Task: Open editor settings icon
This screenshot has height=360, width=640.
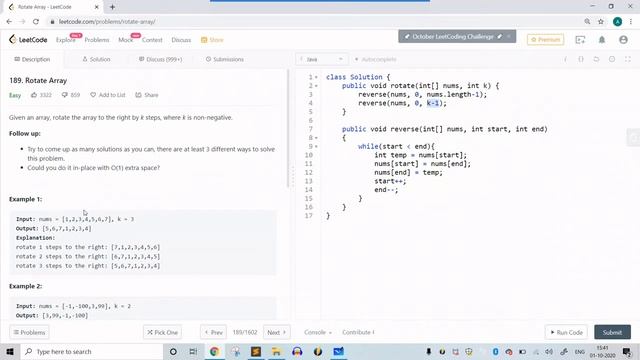Action: [612, 59]
